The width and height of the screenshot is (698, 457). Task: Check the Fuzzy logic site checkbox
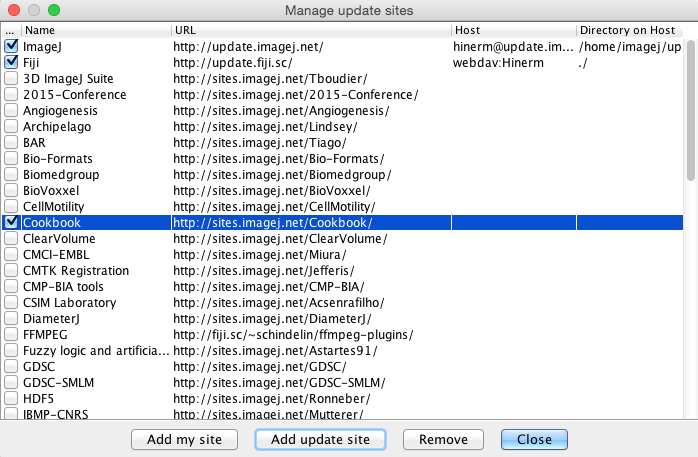click(11, 351)
